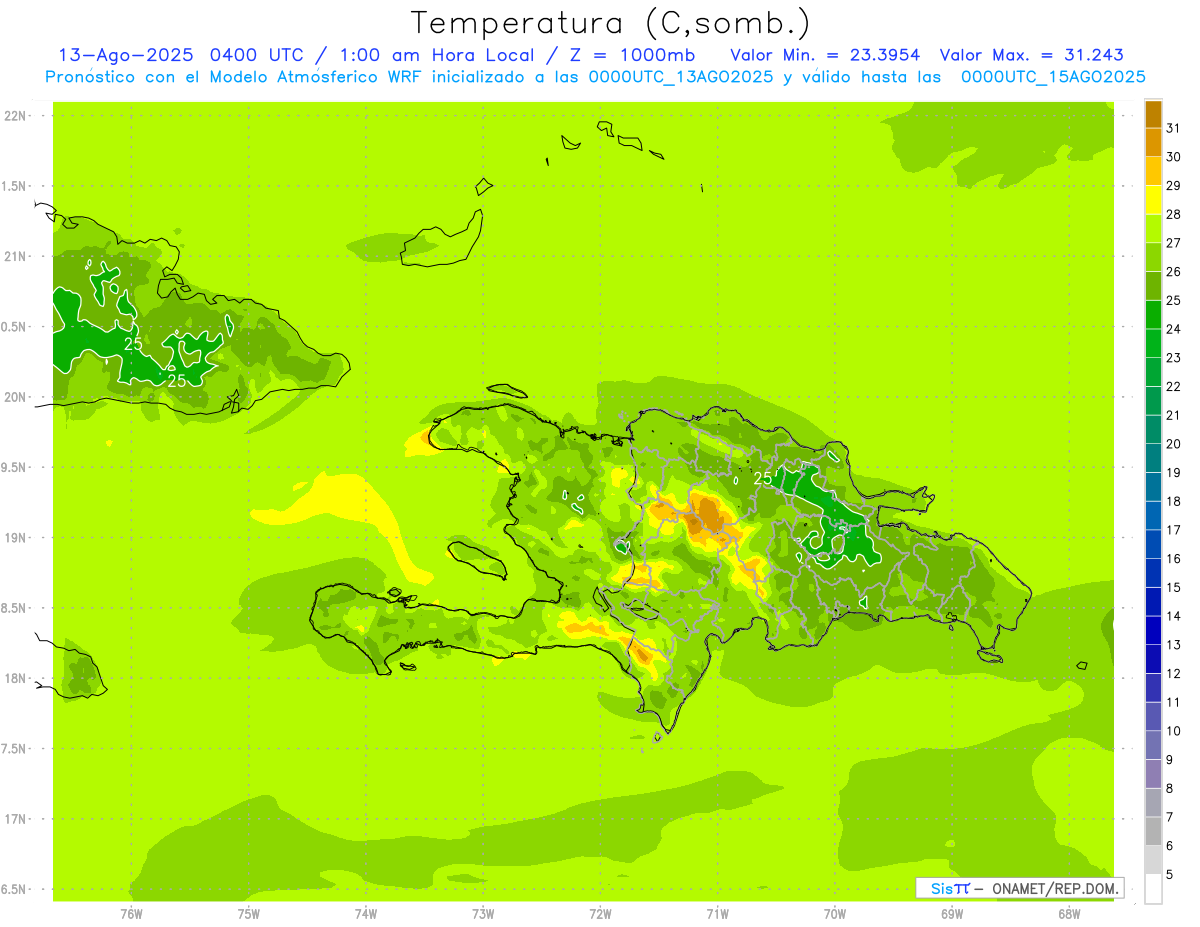1200x927 pixels.
Task: Pick the colorbar segment between 29 and 30
Action: (1153, 172)
